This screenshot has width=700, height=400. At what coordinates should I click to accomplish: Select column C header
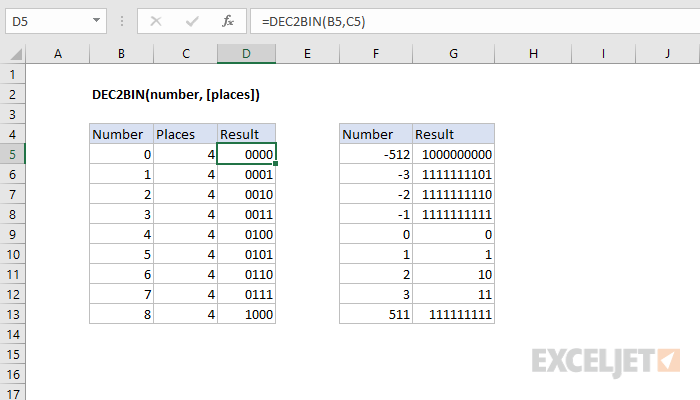185,54
